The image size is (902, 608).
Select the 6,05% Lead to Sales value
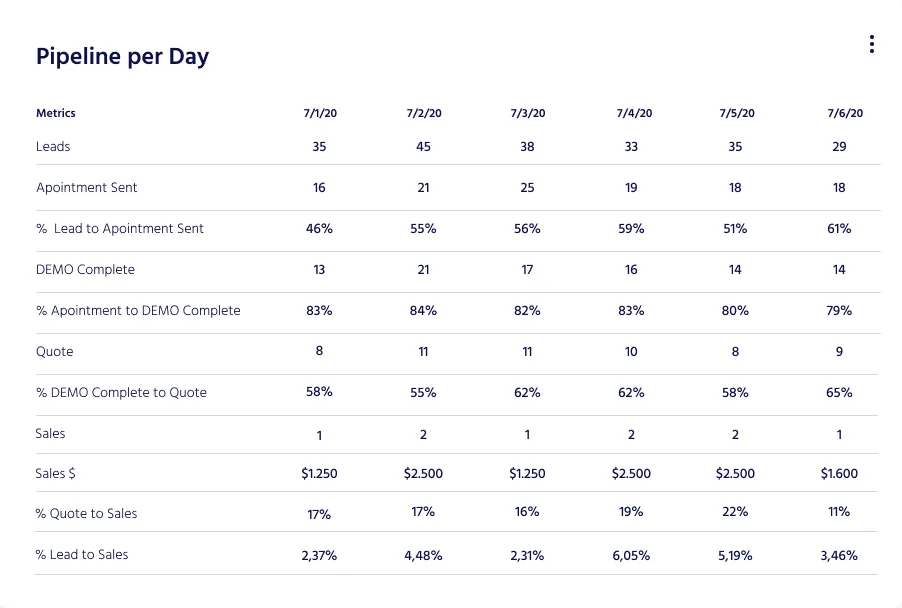click(631, 554)
